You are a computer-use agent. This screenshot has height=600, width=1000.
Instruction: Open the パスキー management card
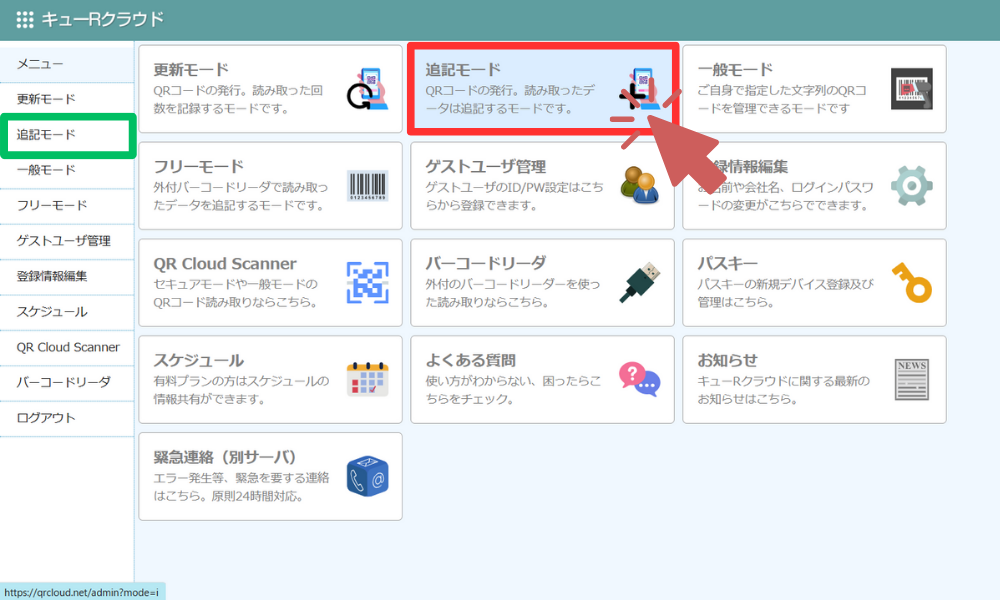(x=814, y=283)
